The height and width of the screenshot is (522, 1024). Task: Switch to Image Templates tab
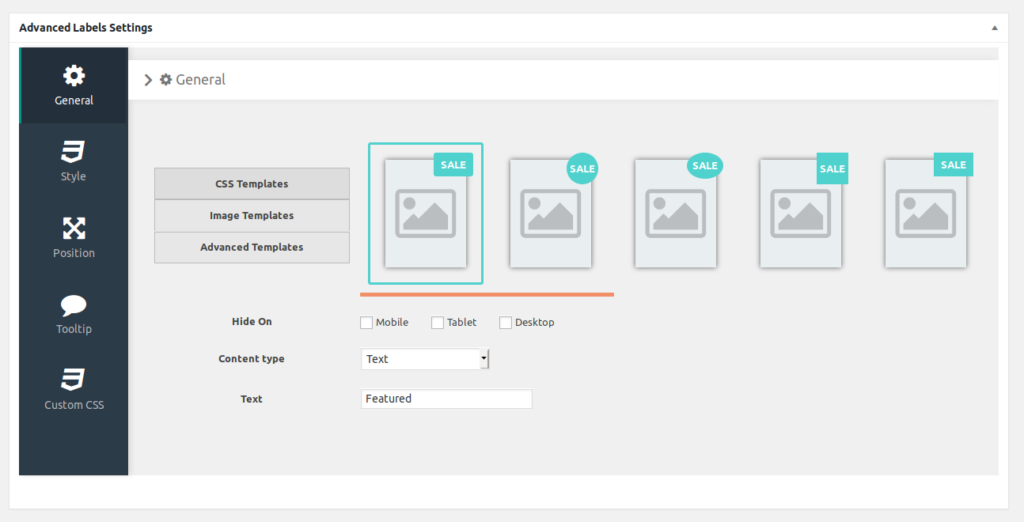pyautogui.click(x=252, y=215)
